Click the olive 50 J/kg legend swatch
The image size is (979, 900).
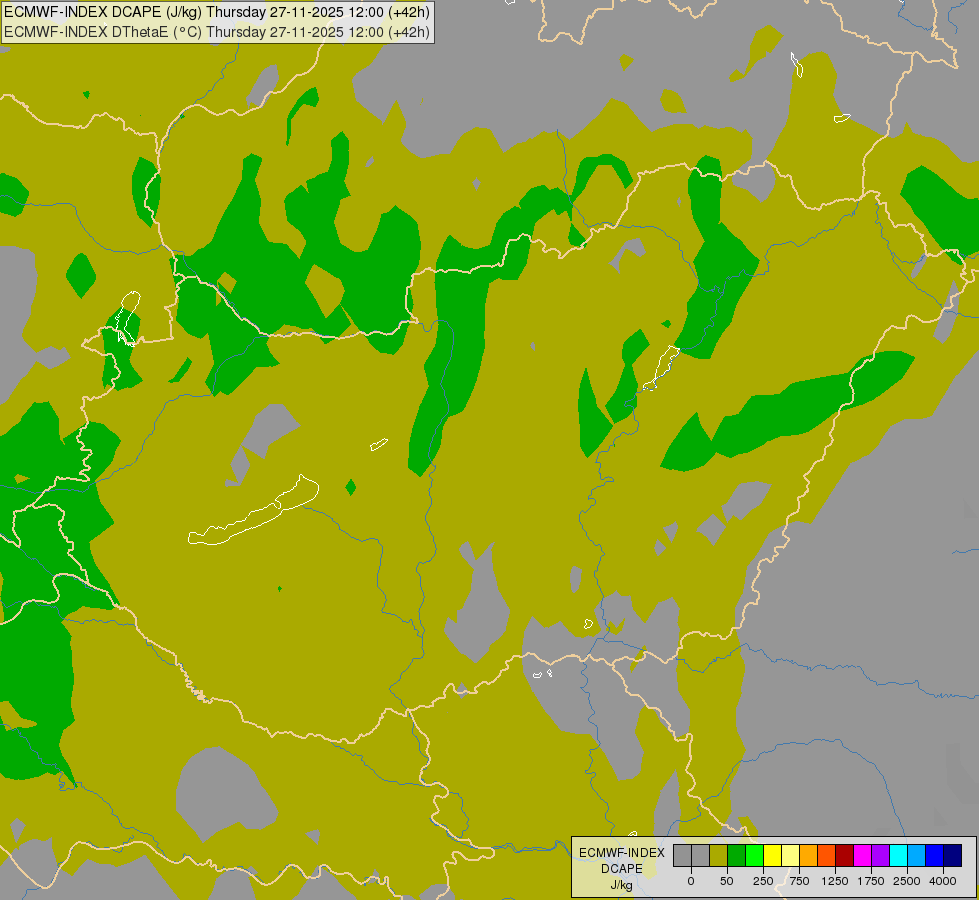(x=718, y=855)
